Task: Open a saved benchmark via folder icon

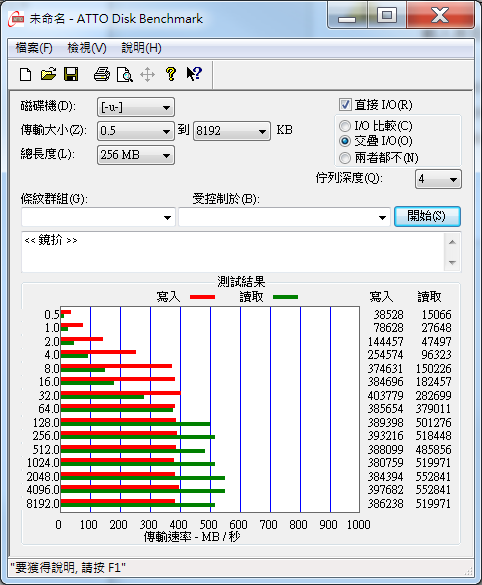Action: pos(48,74)
